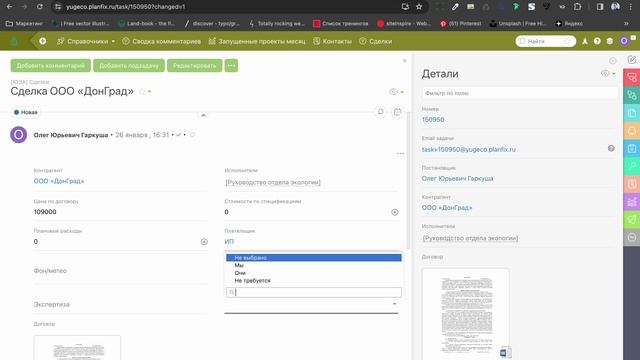
Task: Open the Сводка комментариев menu item
Action: tap(162, 41)
